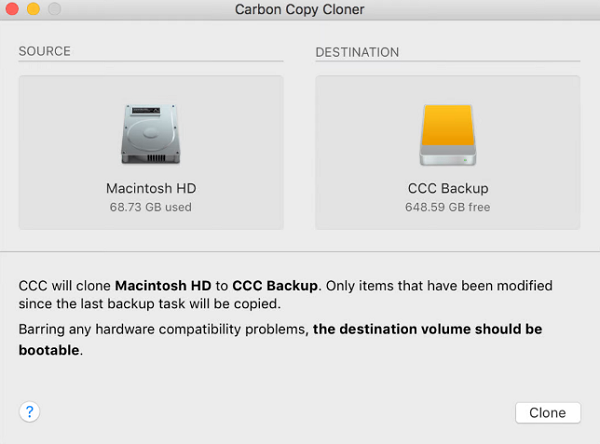600x444 pixels.
Task: Click the SOURCE section heading
Action: click(45, 51)
